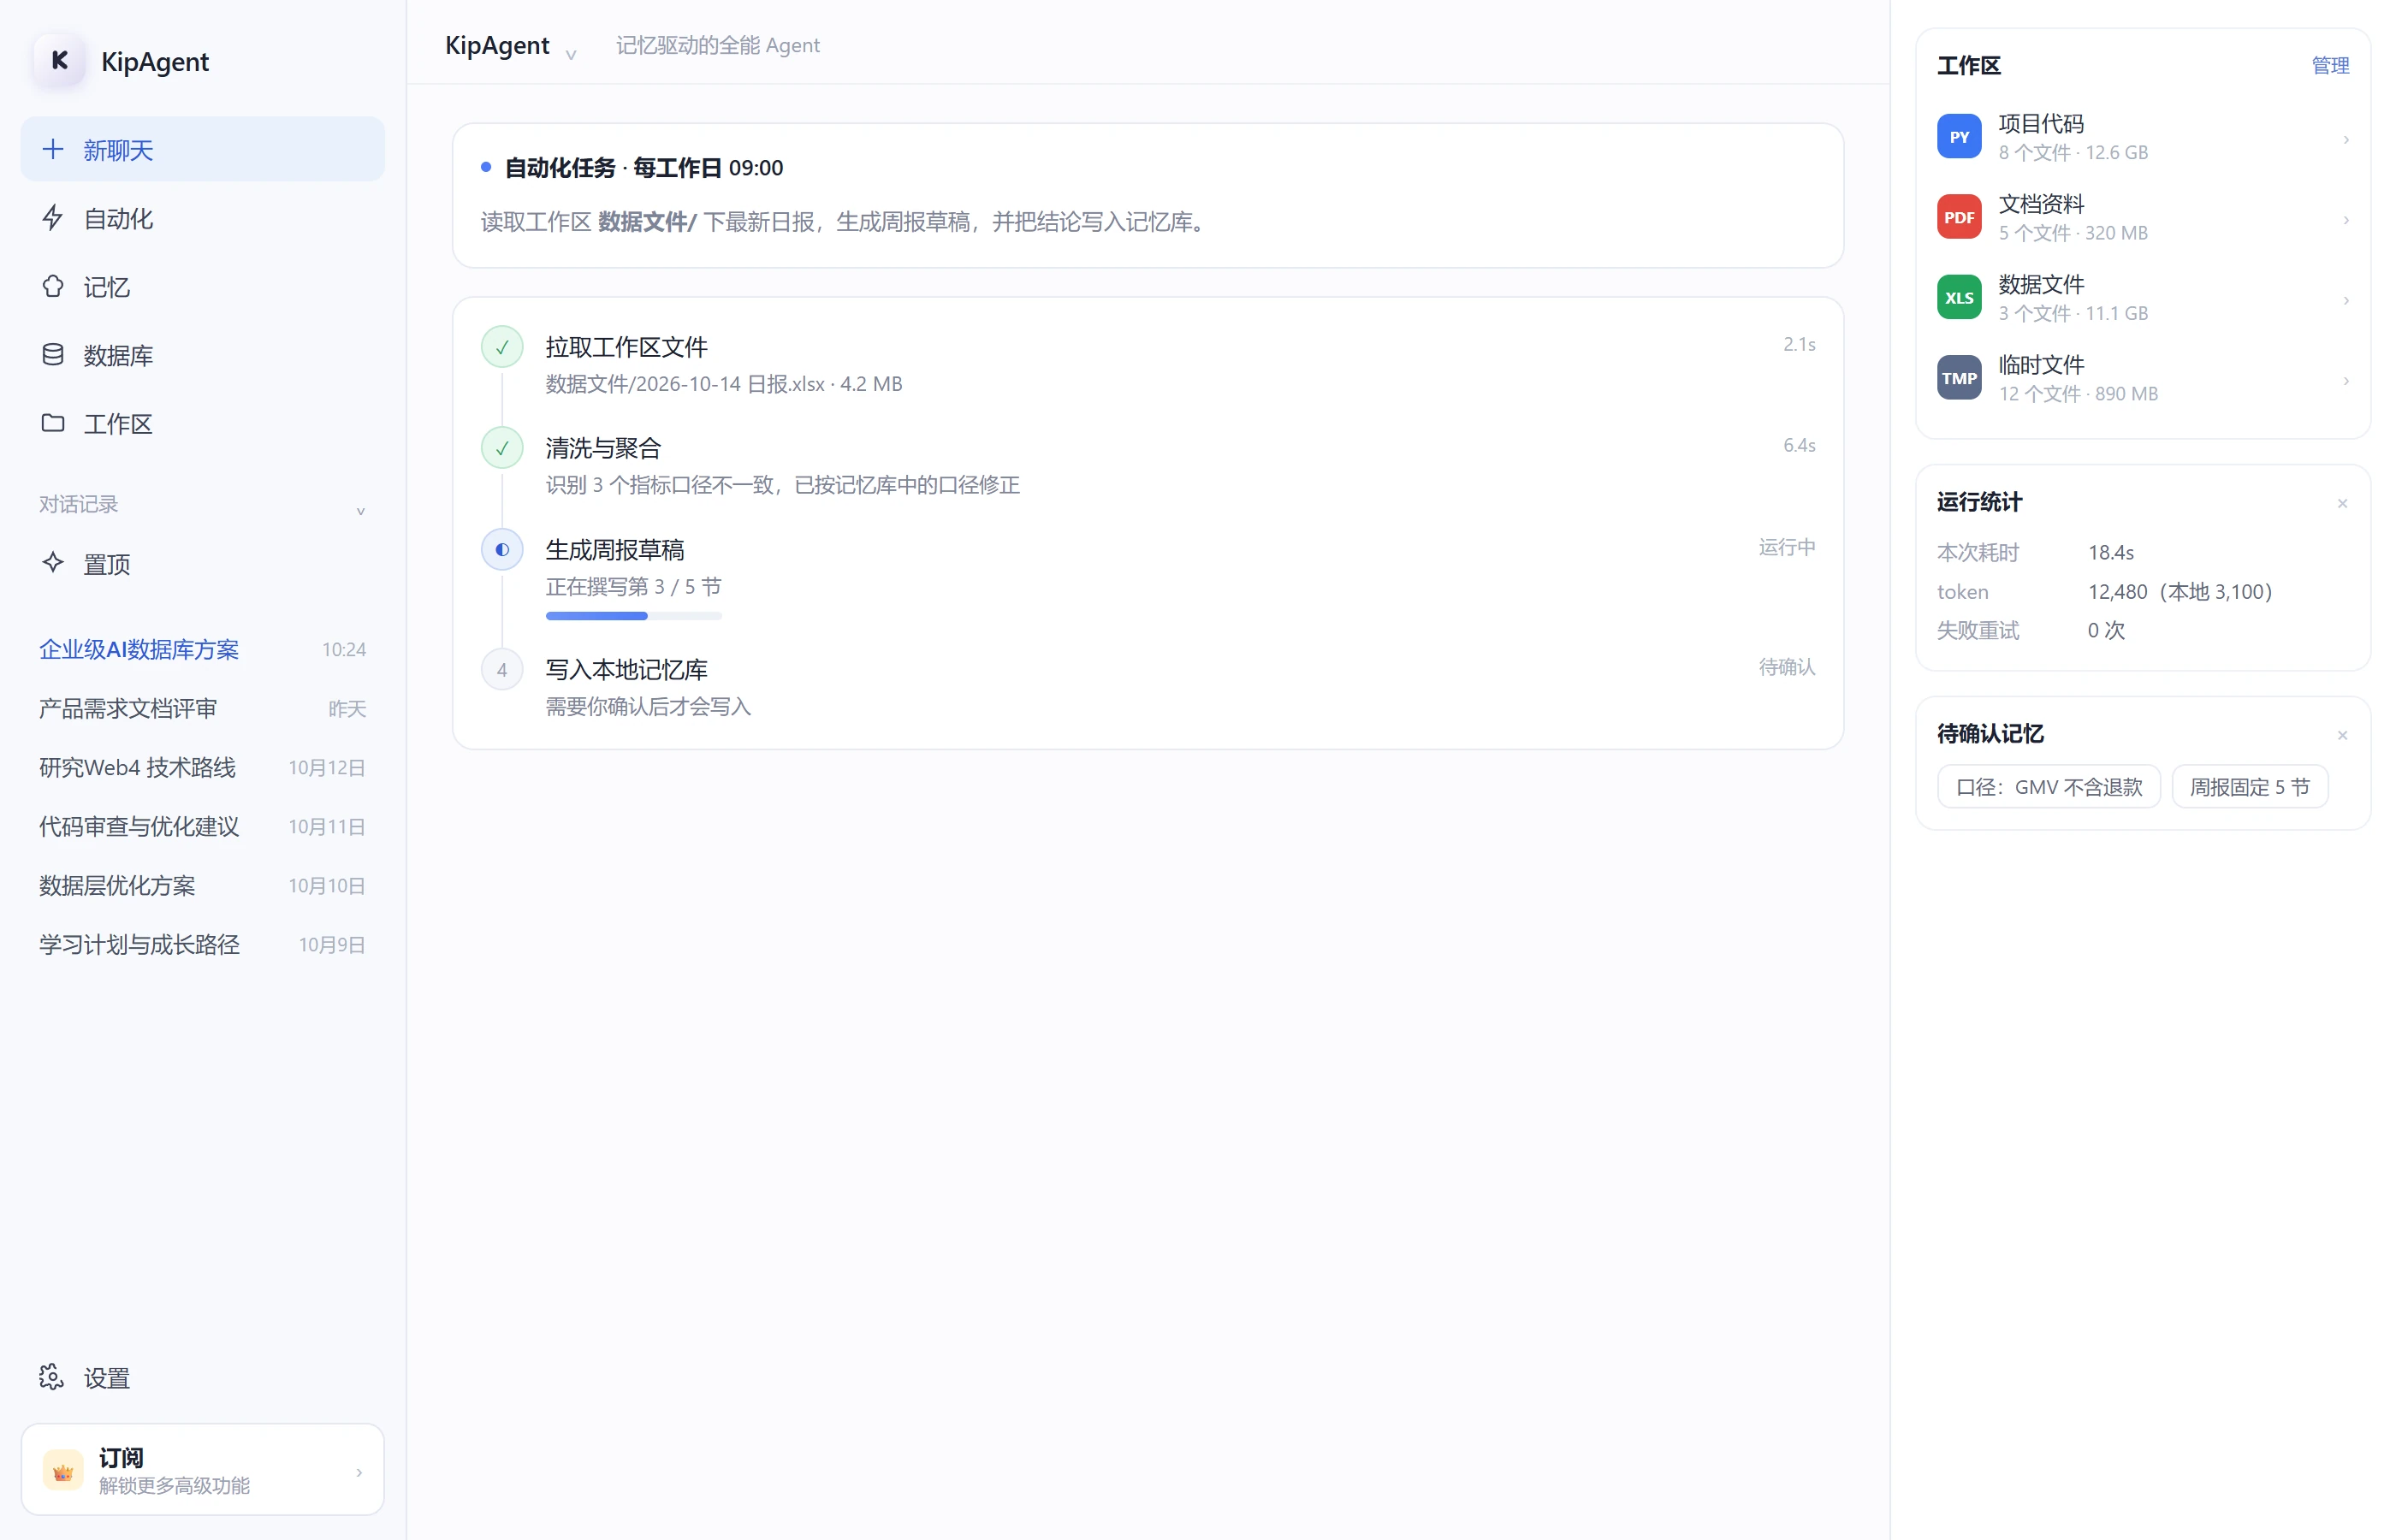Open the 产品需求文档评审 conversation

click(202, 708)
